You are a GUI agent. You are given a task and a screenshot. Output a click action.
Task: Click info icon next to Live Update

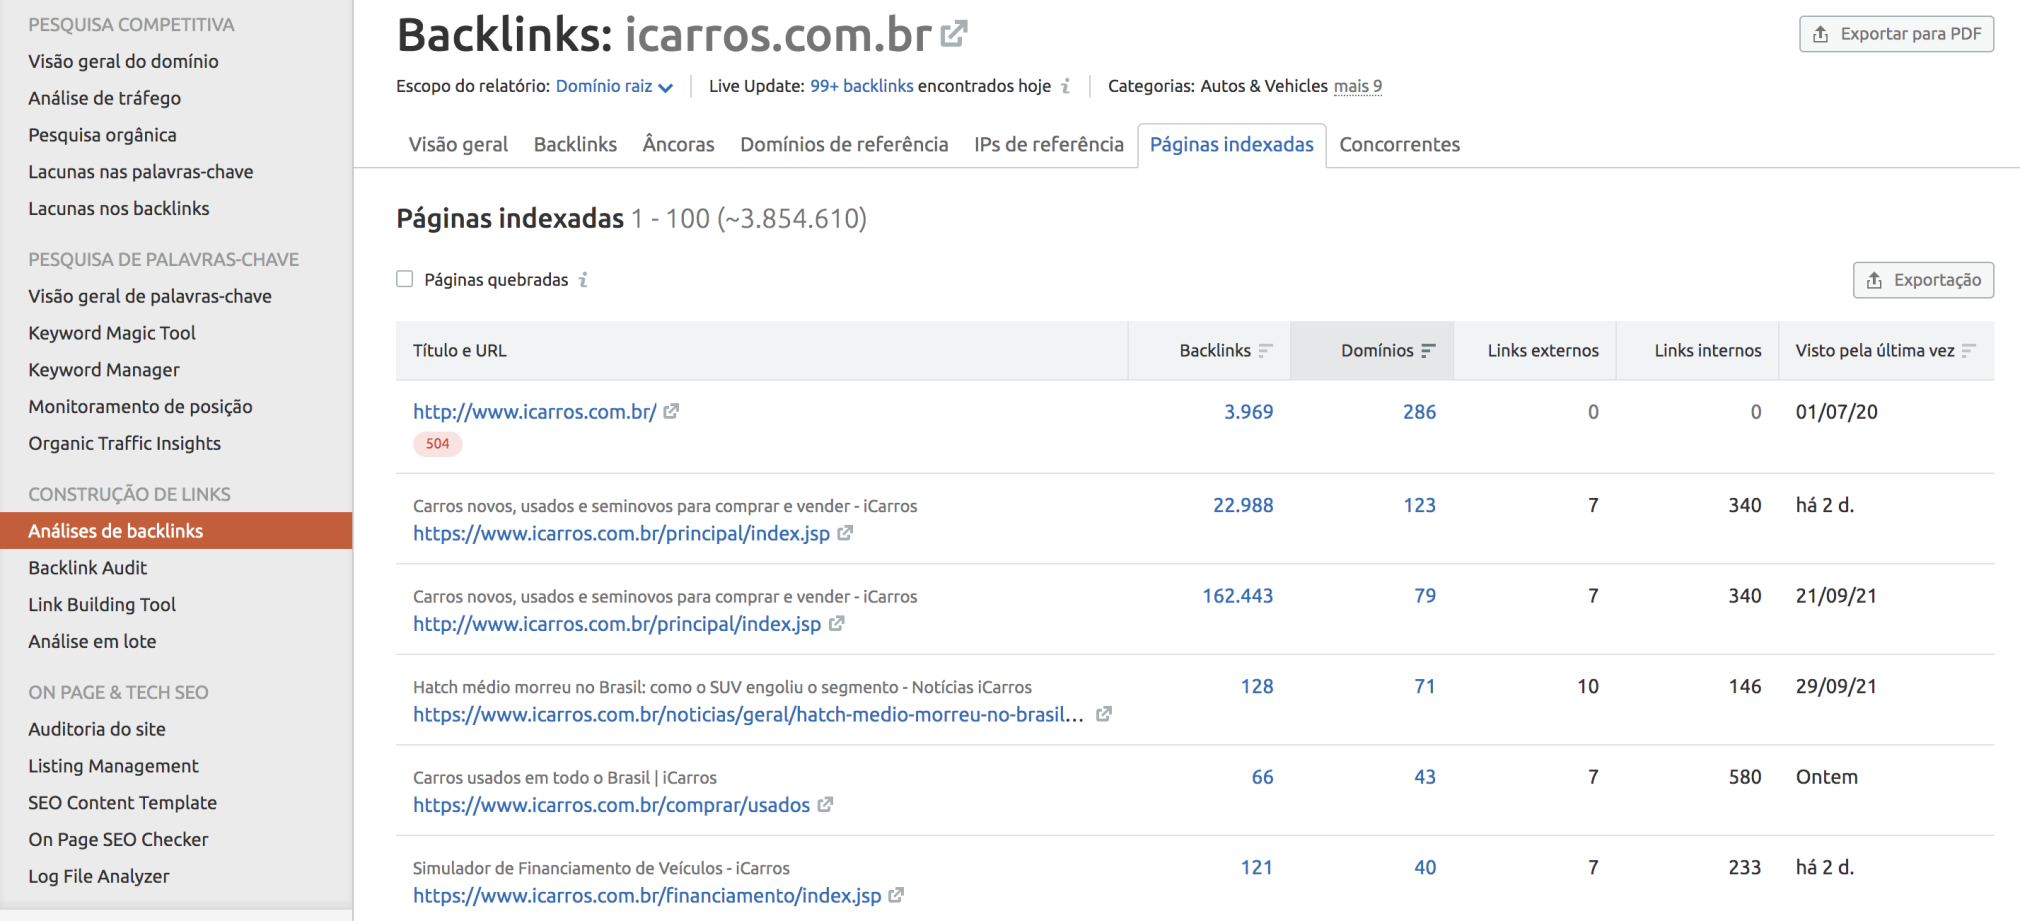1066,86
